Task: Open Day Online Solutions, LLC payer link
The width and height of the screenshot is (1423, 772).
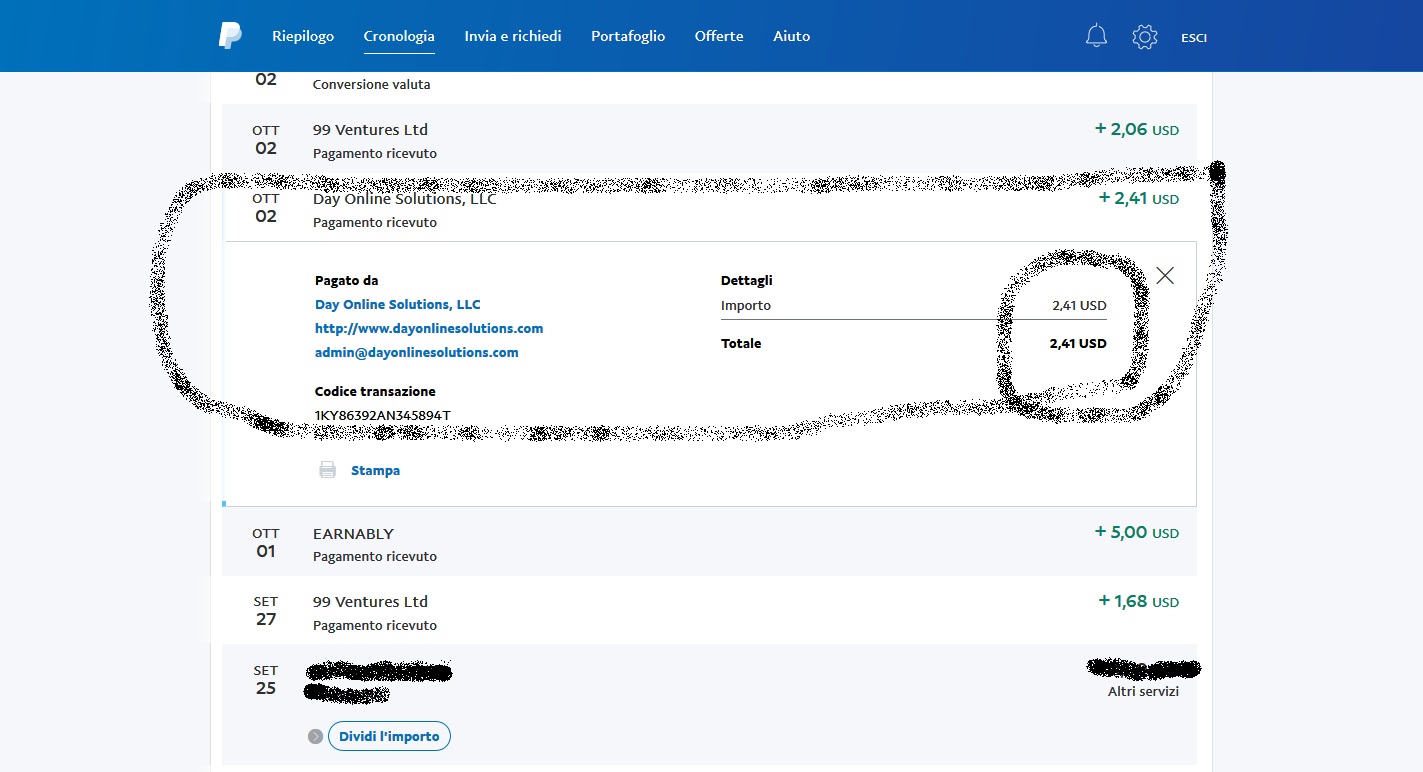Action: tap(398, 304)
